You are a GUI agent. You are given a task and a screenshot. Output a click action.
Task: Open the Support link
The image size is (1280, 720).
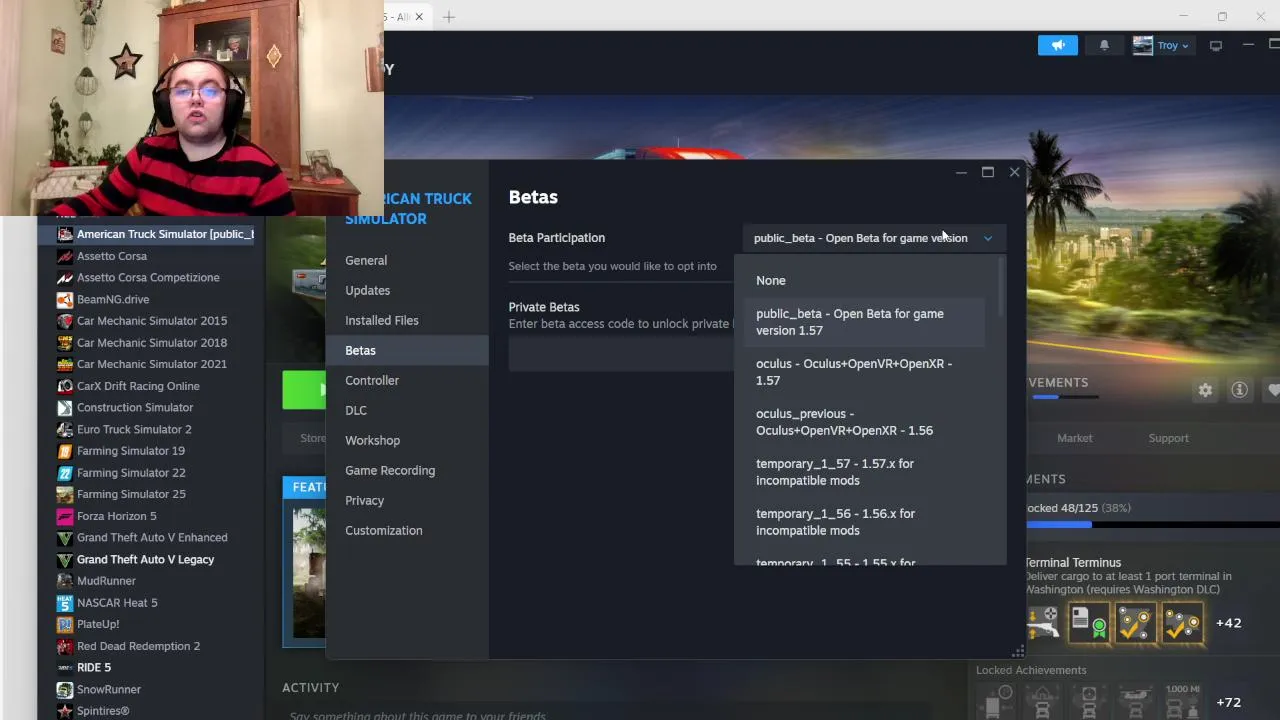point(1168,438)
